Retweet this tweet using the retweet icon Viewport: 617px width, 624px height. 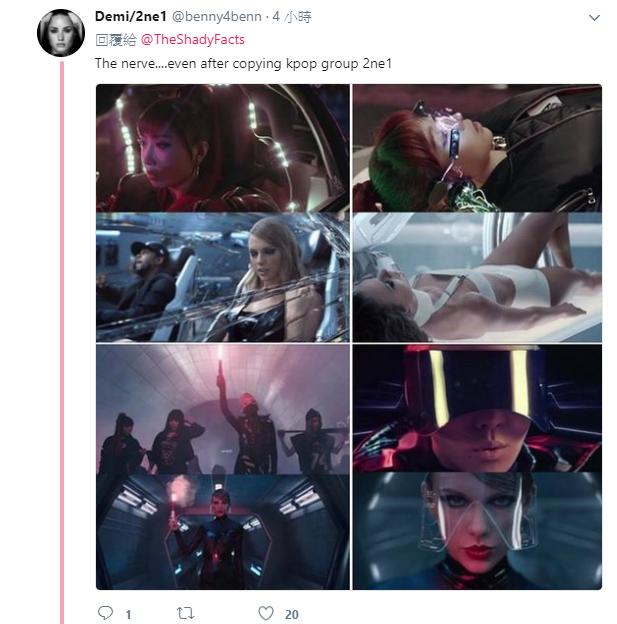[x=184, y=613]
